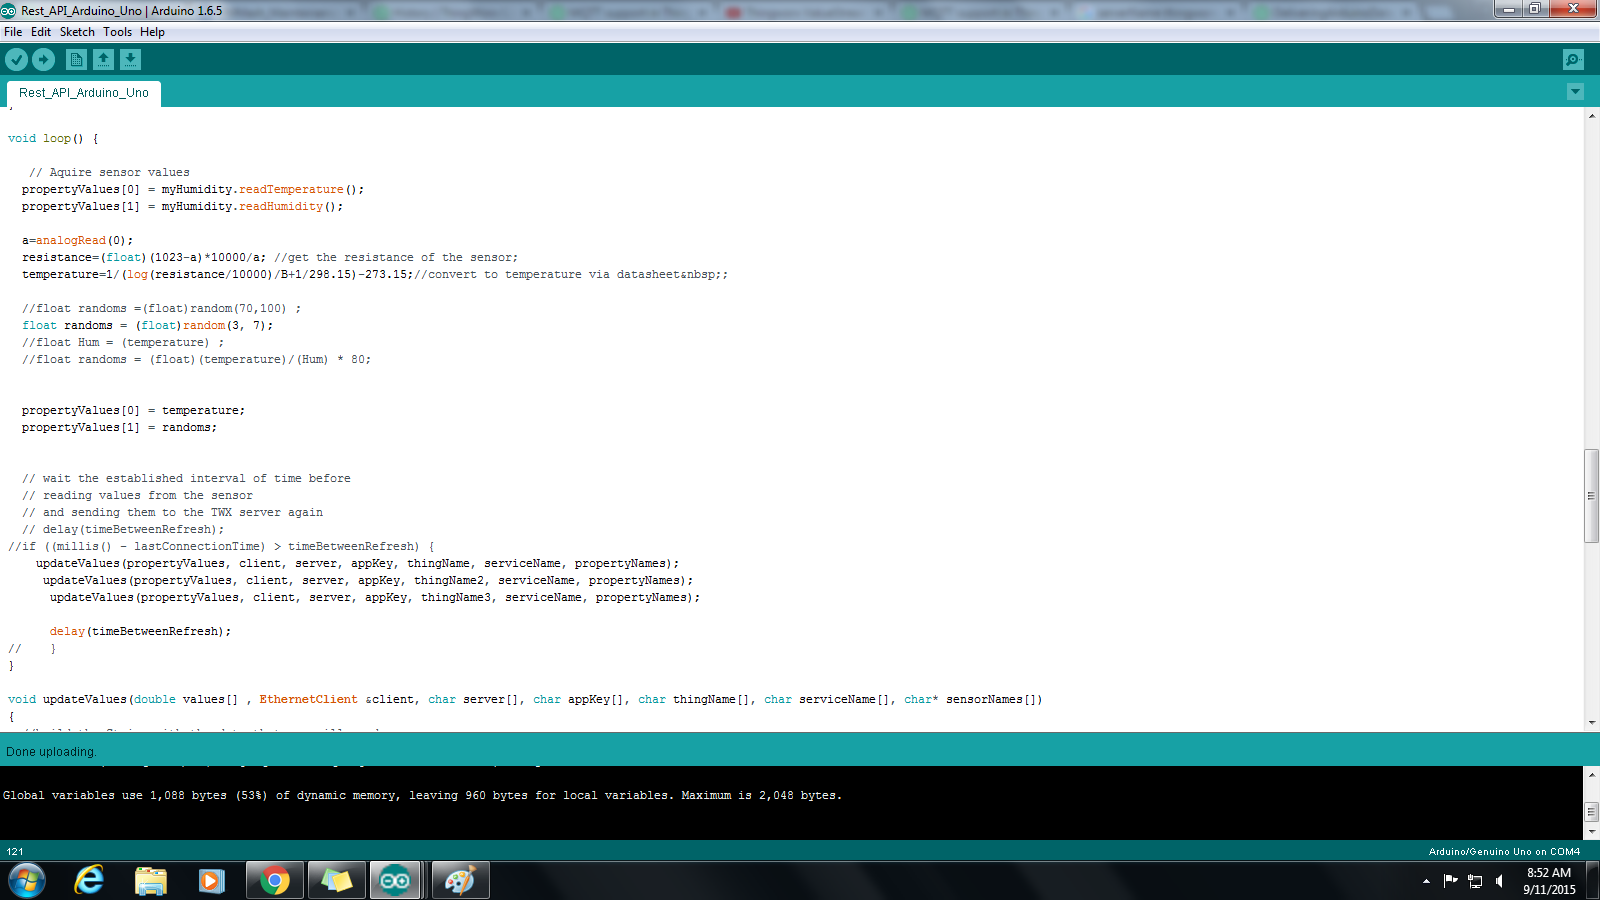
Task: Open a sketch with the Open icon
Action: tap(103, 60)
